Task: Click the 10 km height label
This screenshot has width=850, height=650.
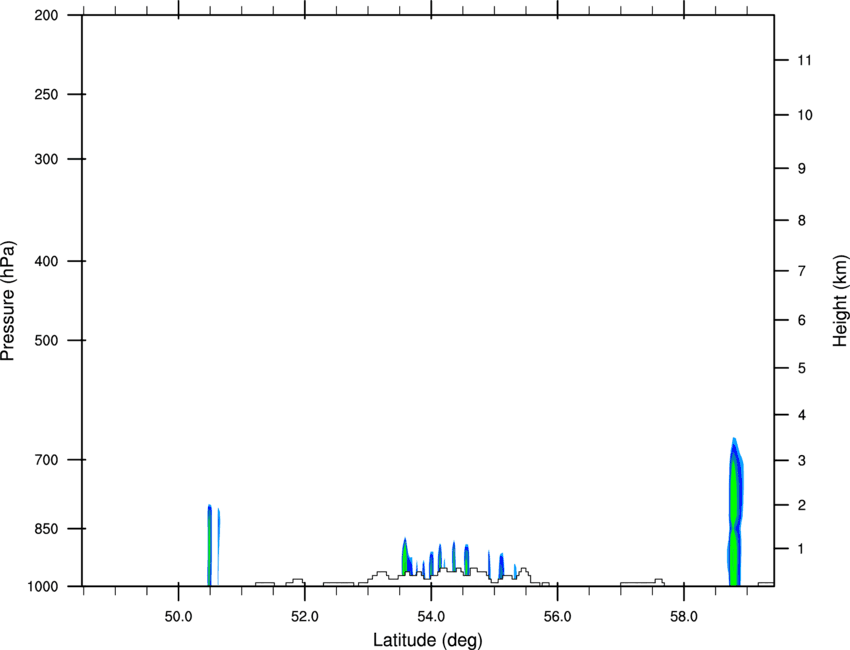Action: tap(805, 115)
